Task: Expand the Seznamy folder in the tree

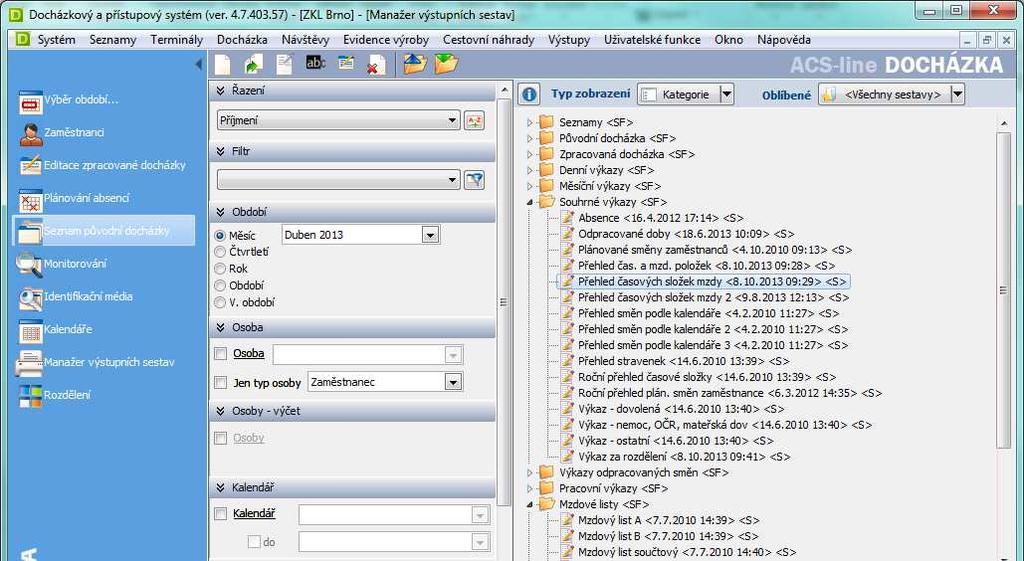Action: tap(530, 122)
